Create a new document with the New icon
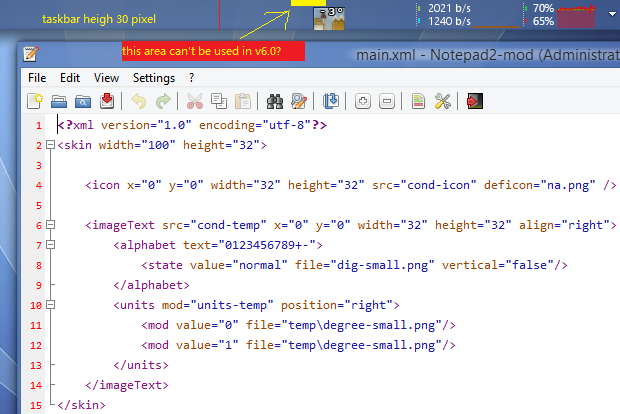This screenshot has width=620, height=414. click(35, 101)
